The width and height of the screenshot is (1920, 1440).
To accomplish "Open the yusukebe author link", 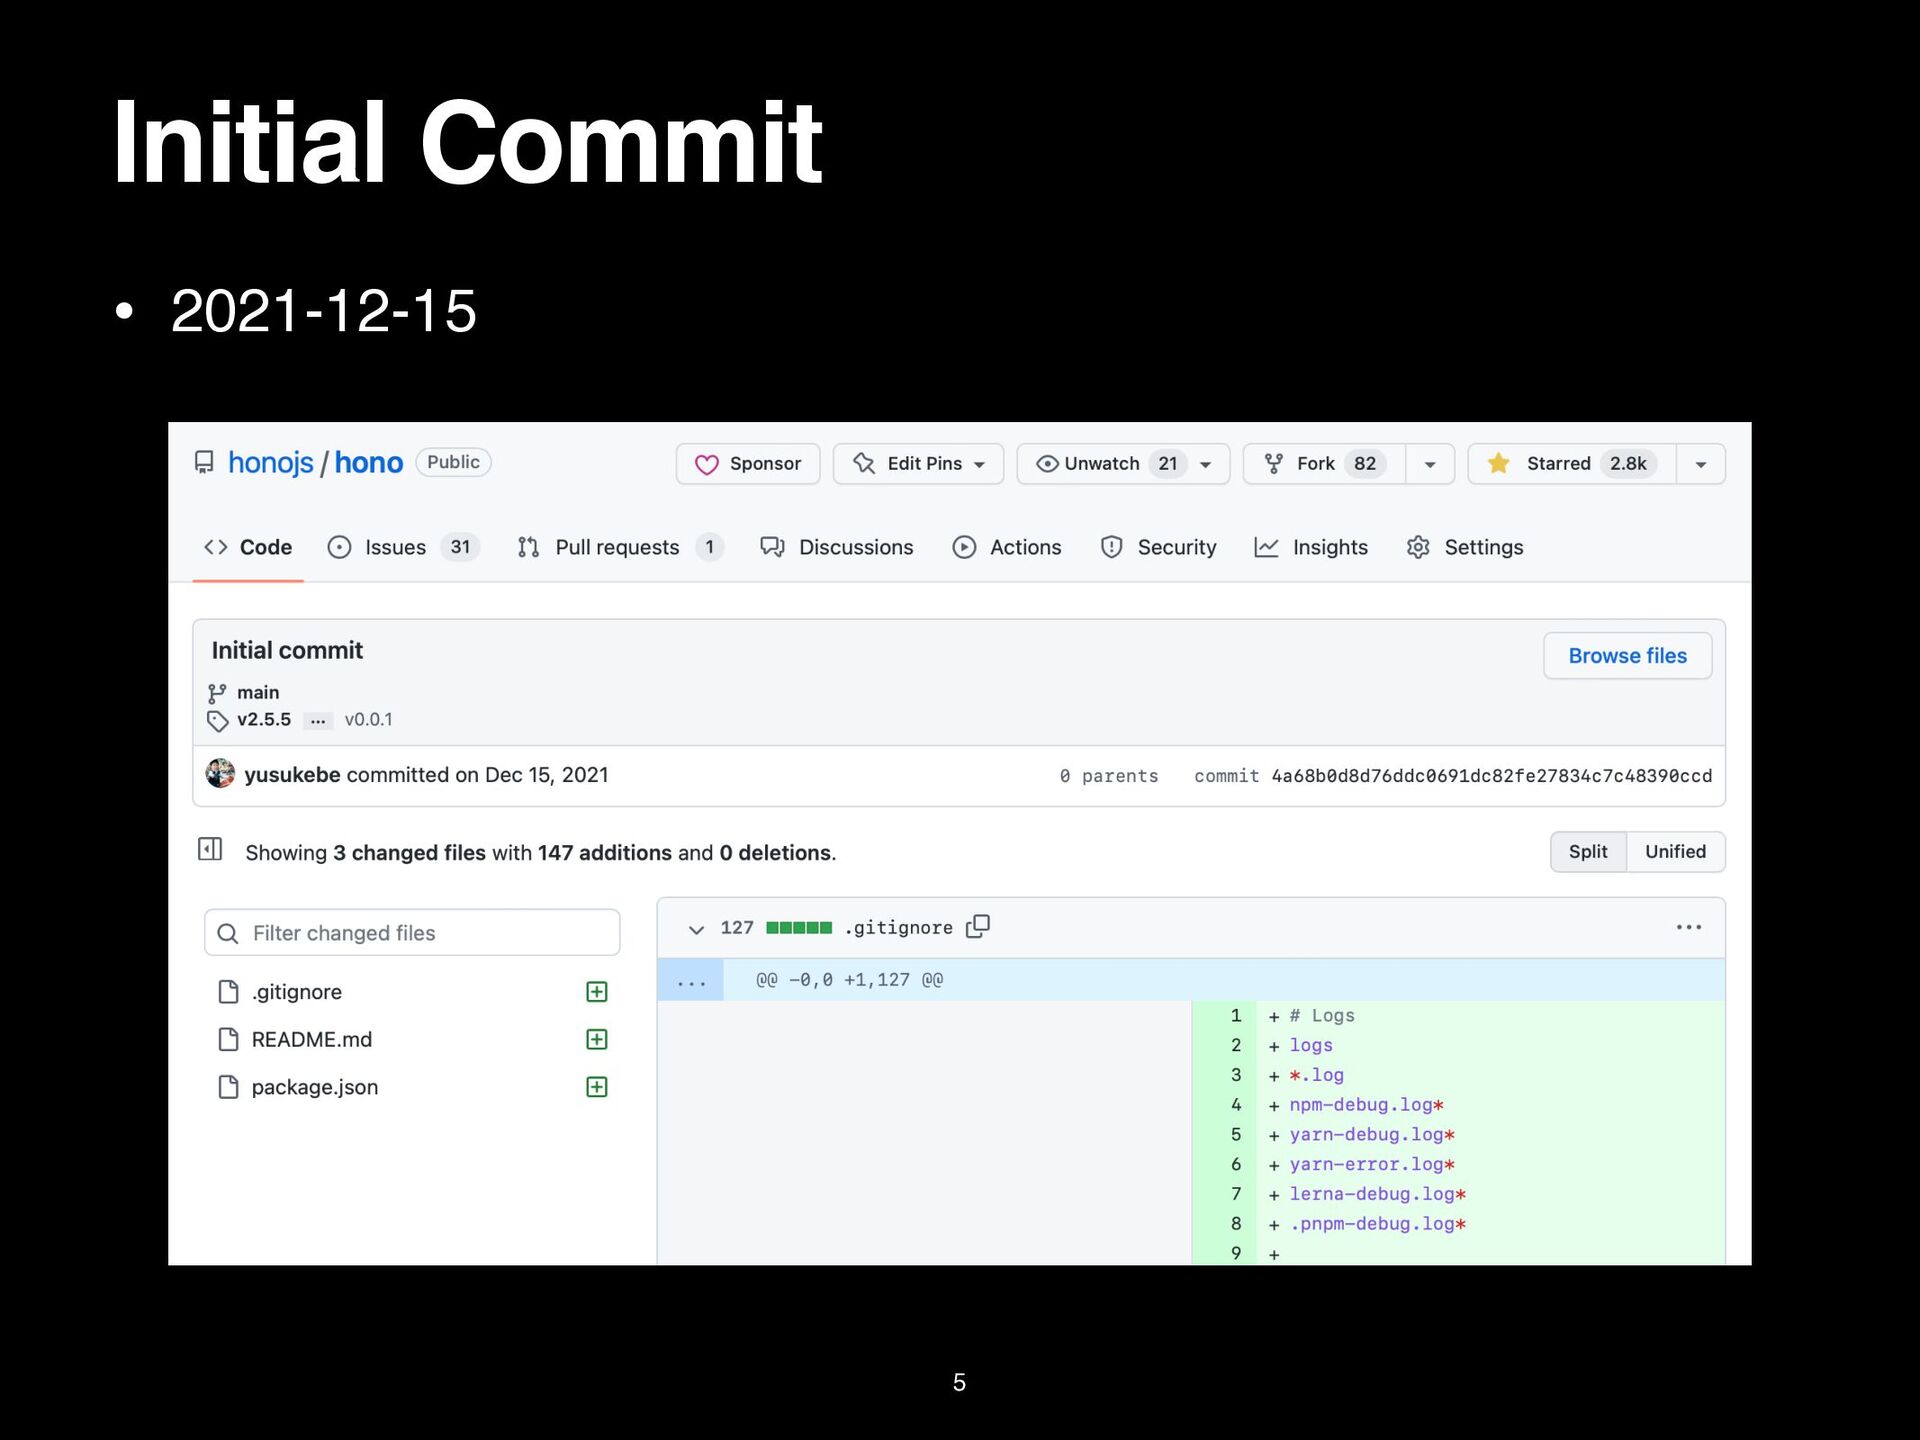I will [x=292, y=775].
